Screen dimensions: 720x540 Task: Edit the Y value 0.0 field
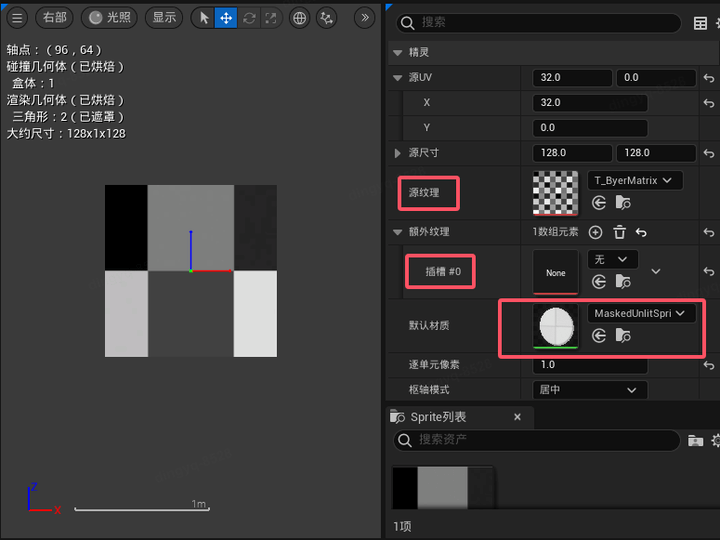tap(590, 128)
